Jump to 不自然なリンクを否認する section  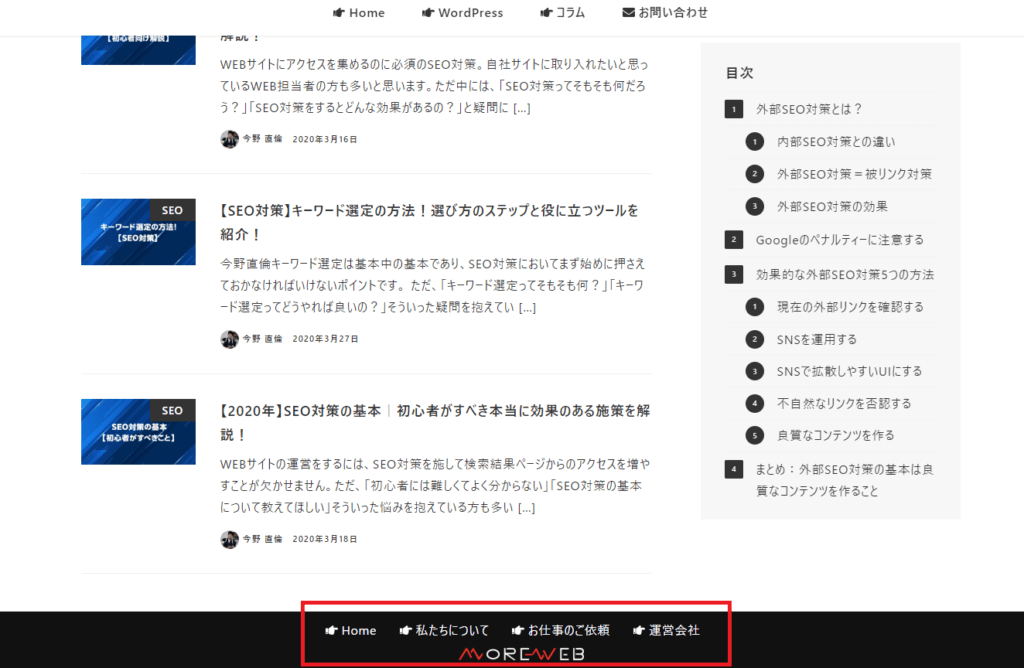[844, 404]
